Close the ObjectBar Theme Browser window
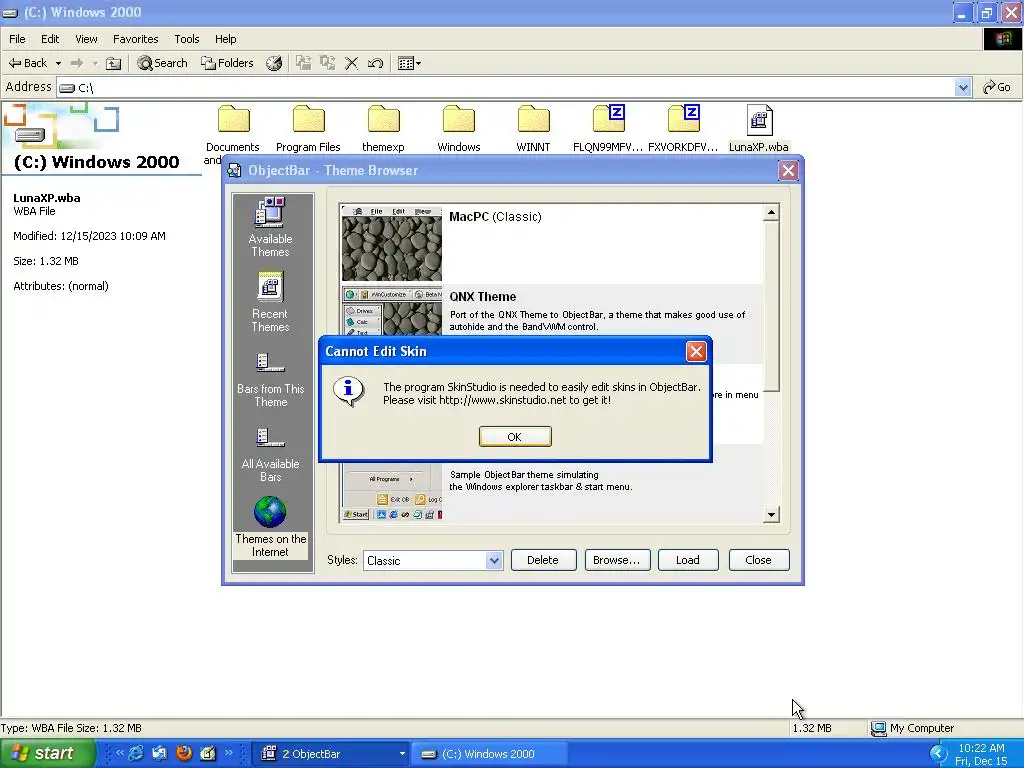1024x768 pixels. (x=788, y=170)
